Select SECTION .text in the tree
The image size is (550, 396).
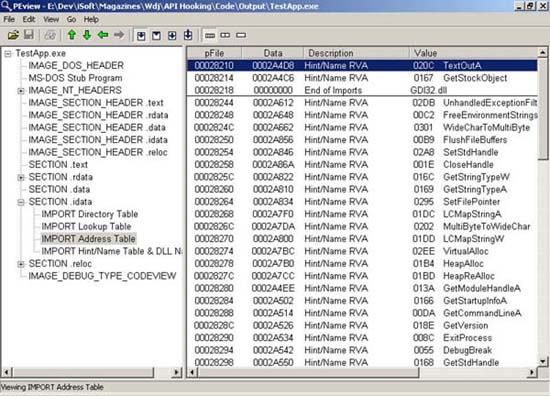click(58, 165)
